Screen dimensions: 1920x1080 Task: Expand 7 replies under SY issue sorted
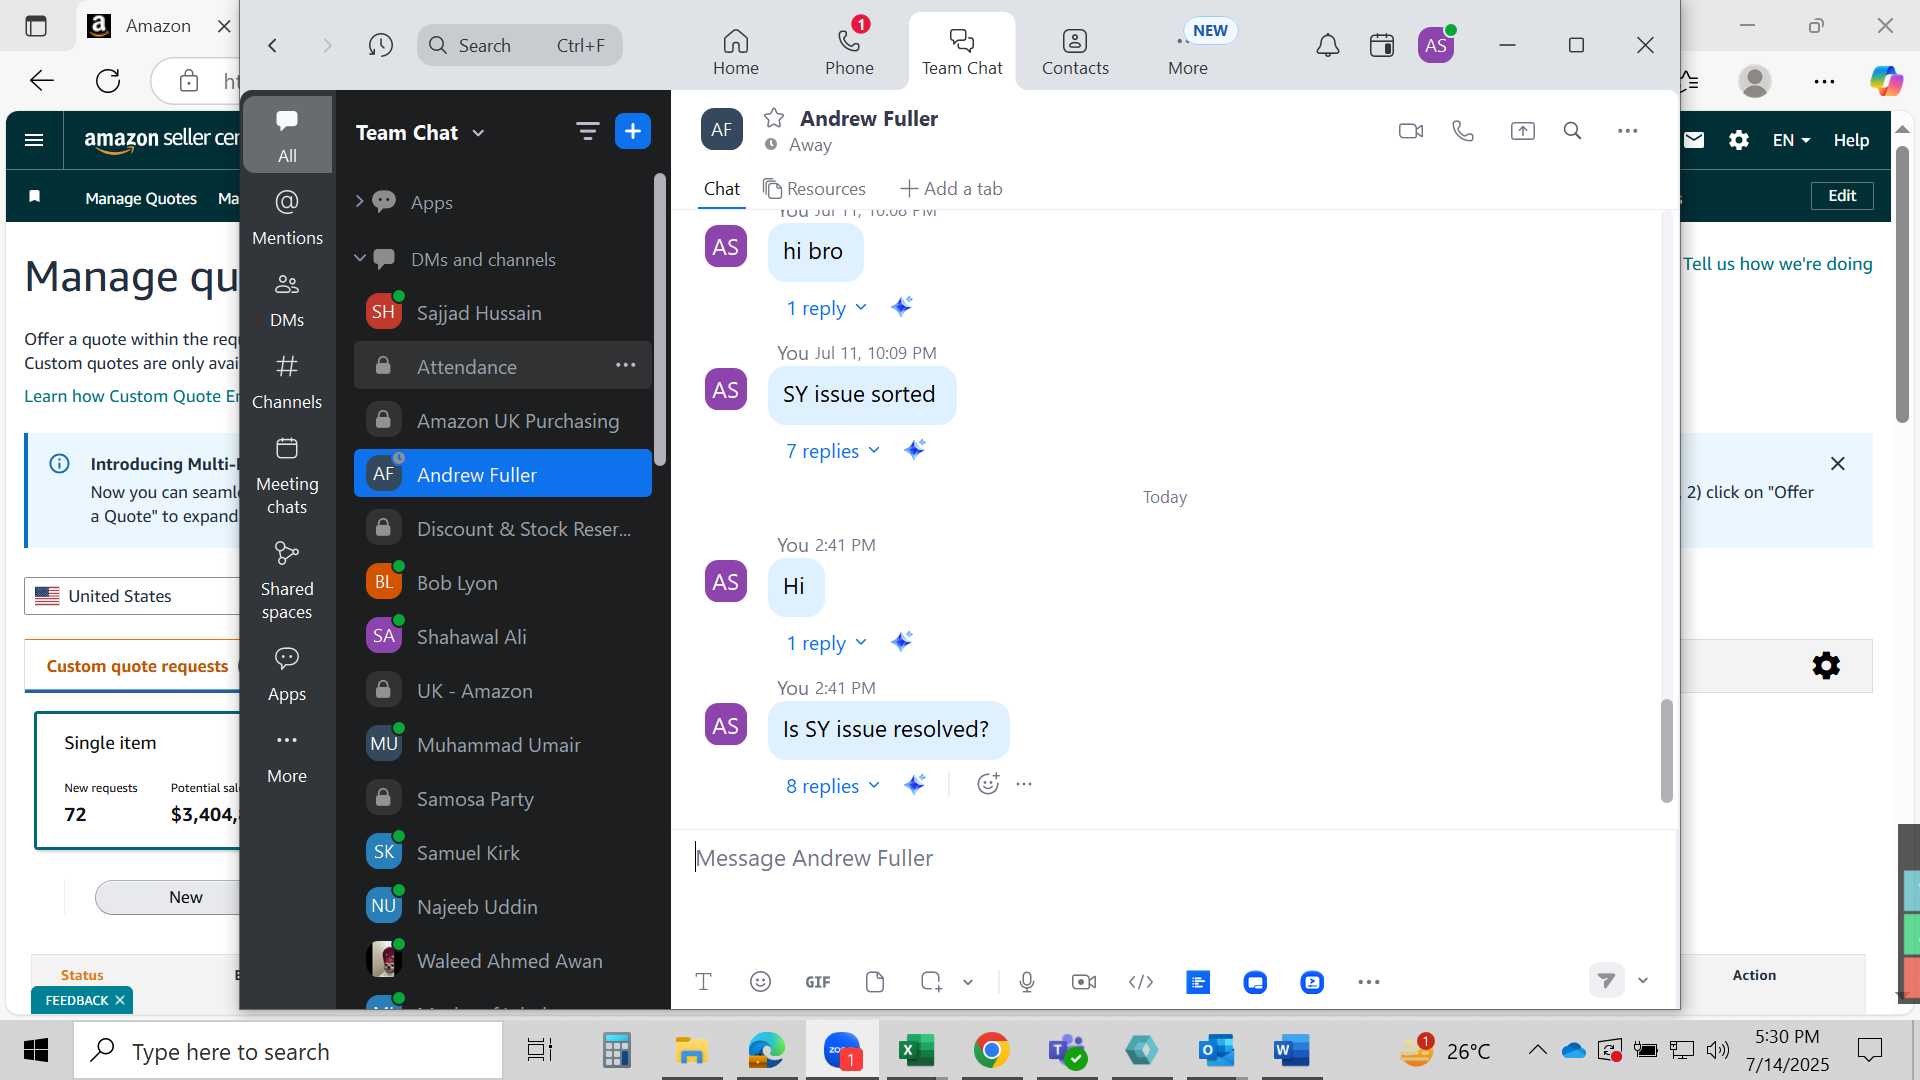tap(832, 451)
